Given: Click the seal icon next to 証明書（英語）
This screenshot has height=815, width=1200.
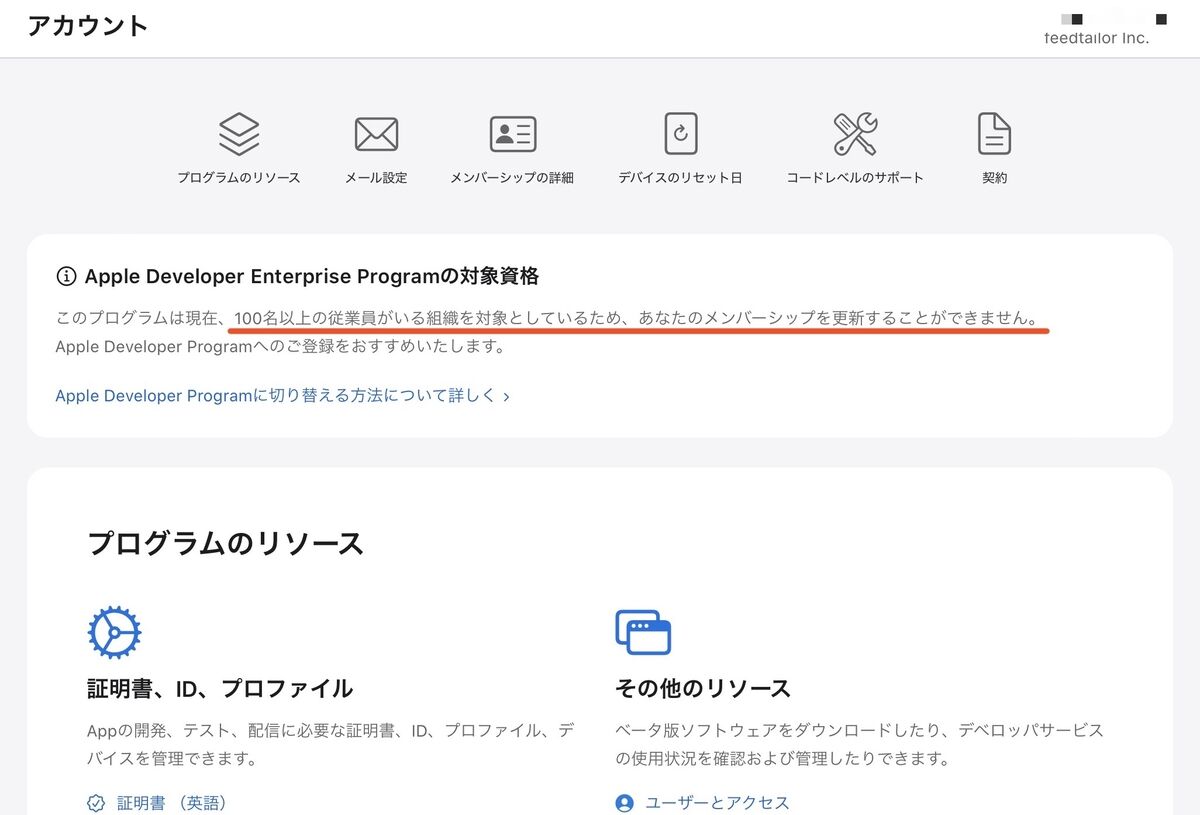Looking at the screenshot, I should [96, 803].
